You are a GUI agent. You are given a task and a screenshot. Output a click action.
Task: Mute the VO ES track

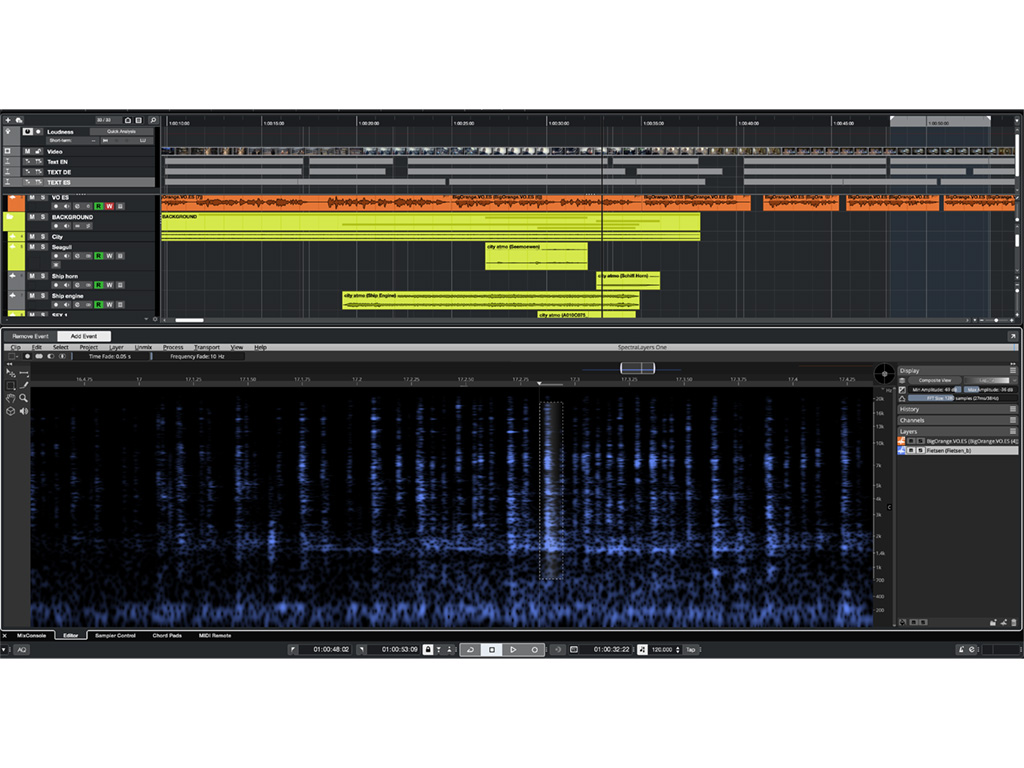click(x=32, y=198)
